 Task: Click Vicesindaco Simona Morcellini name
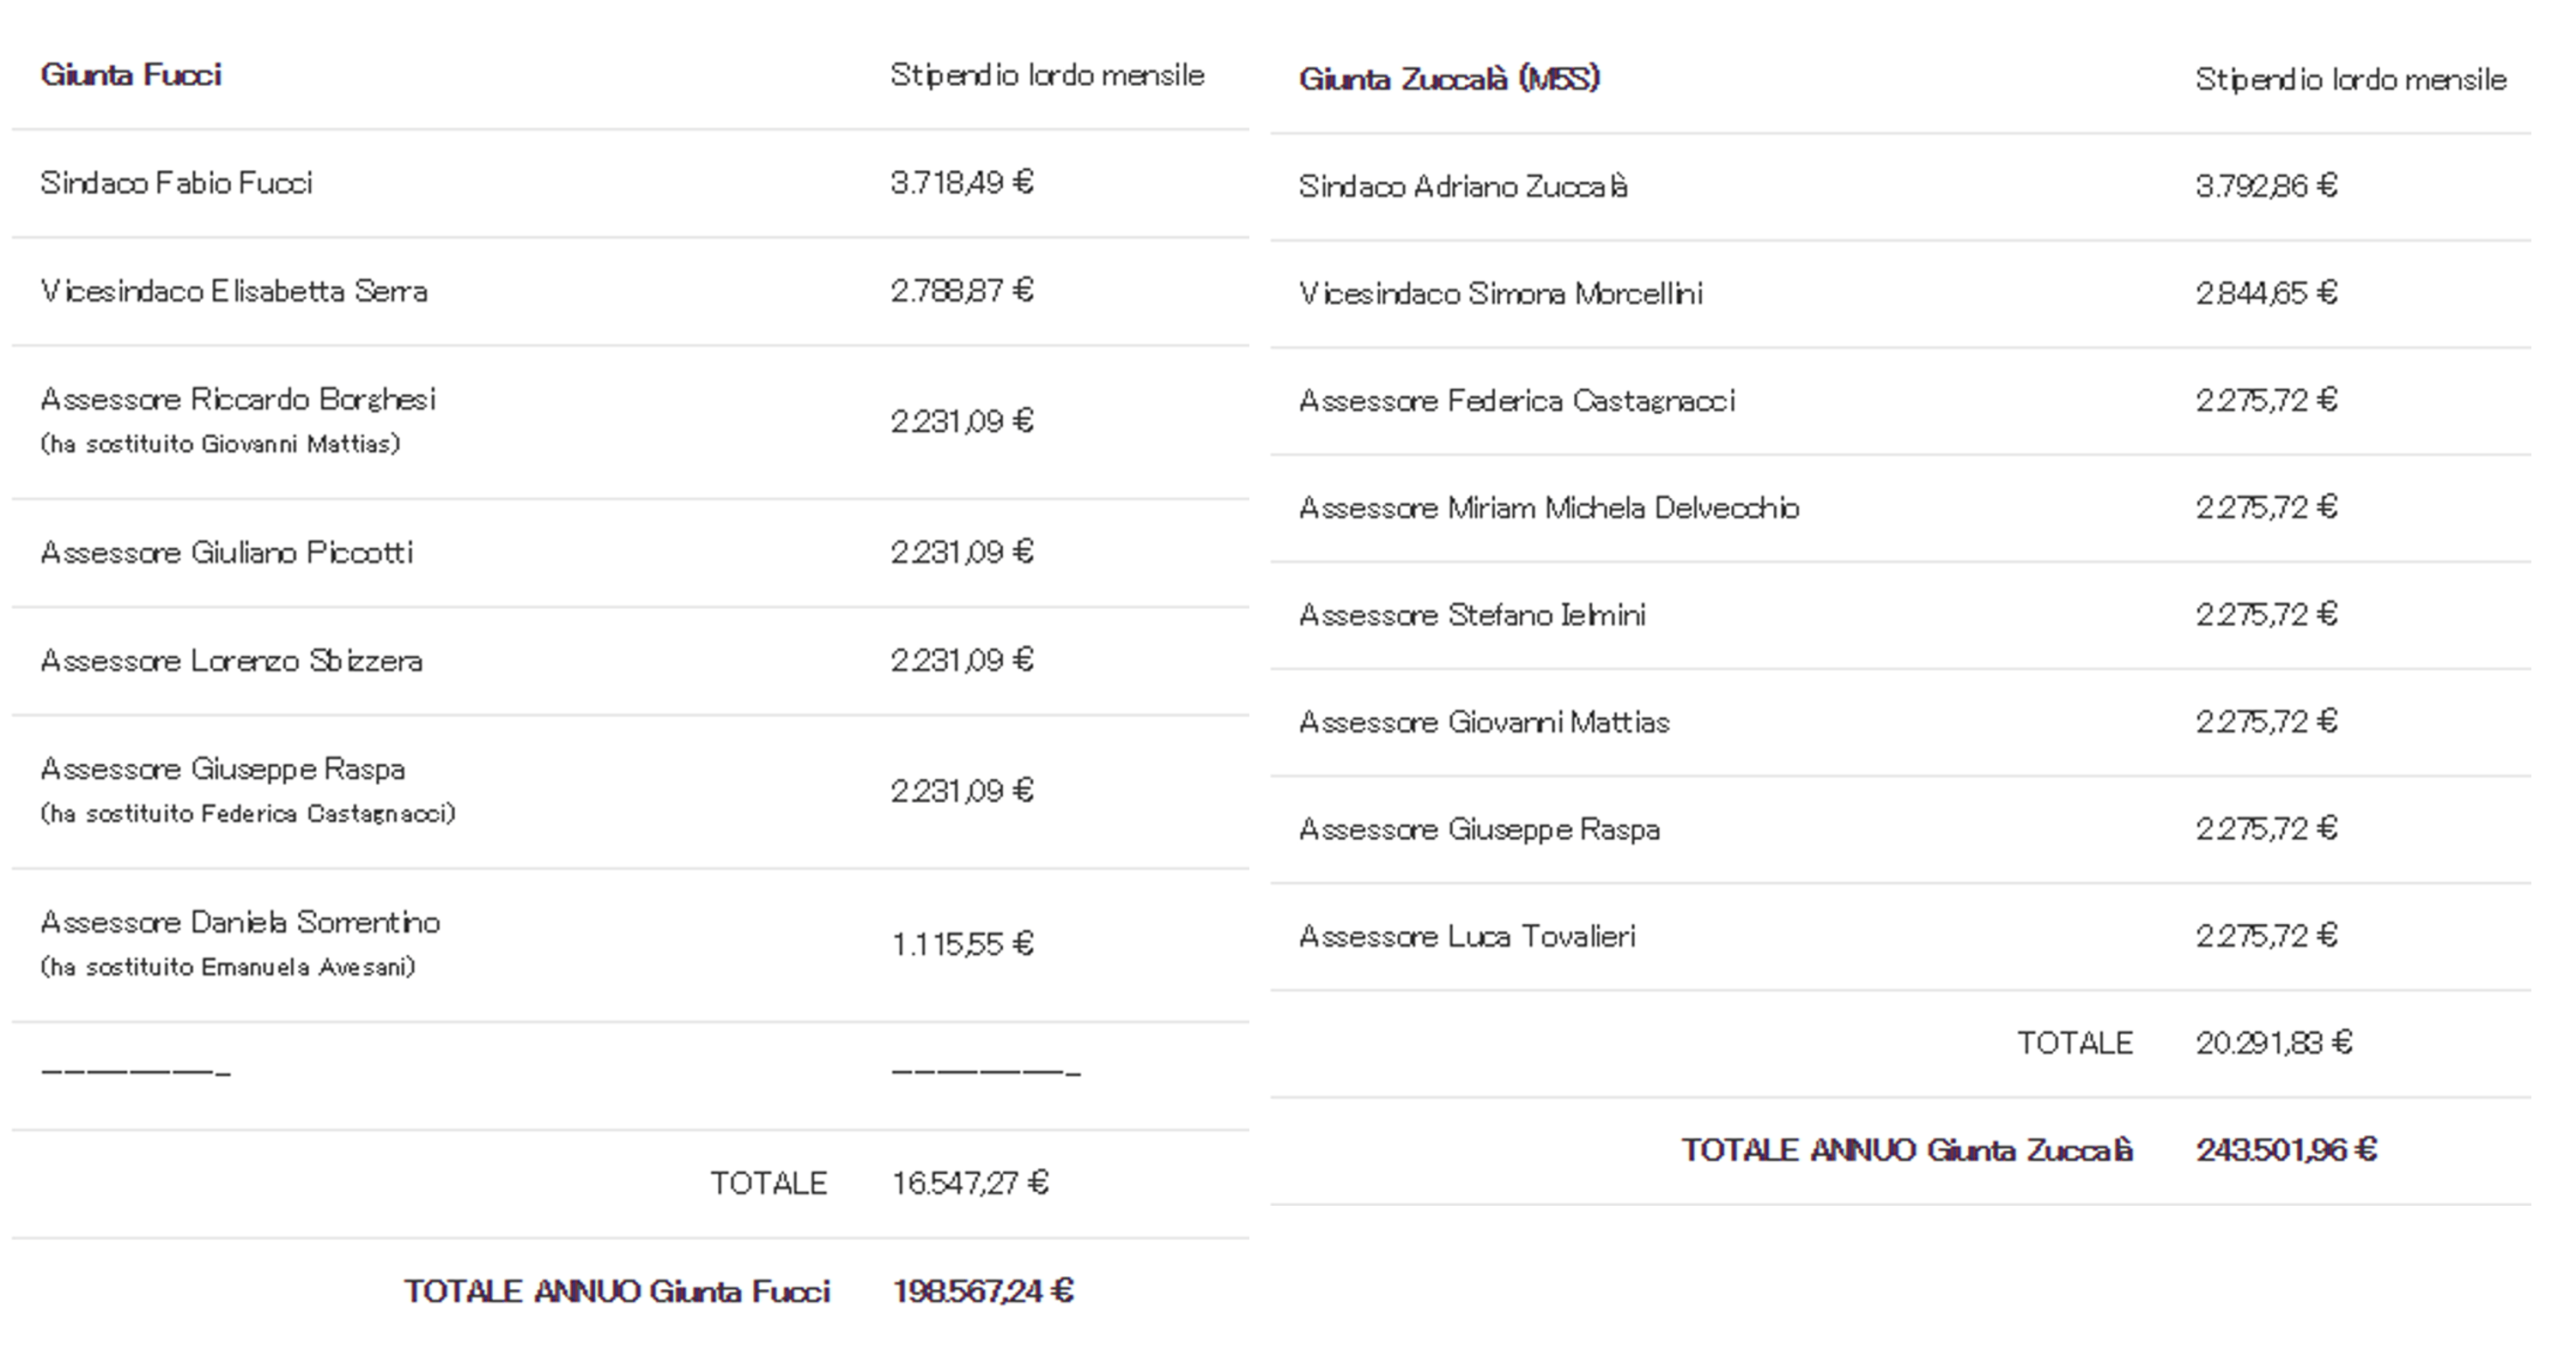click(1501, 294)
